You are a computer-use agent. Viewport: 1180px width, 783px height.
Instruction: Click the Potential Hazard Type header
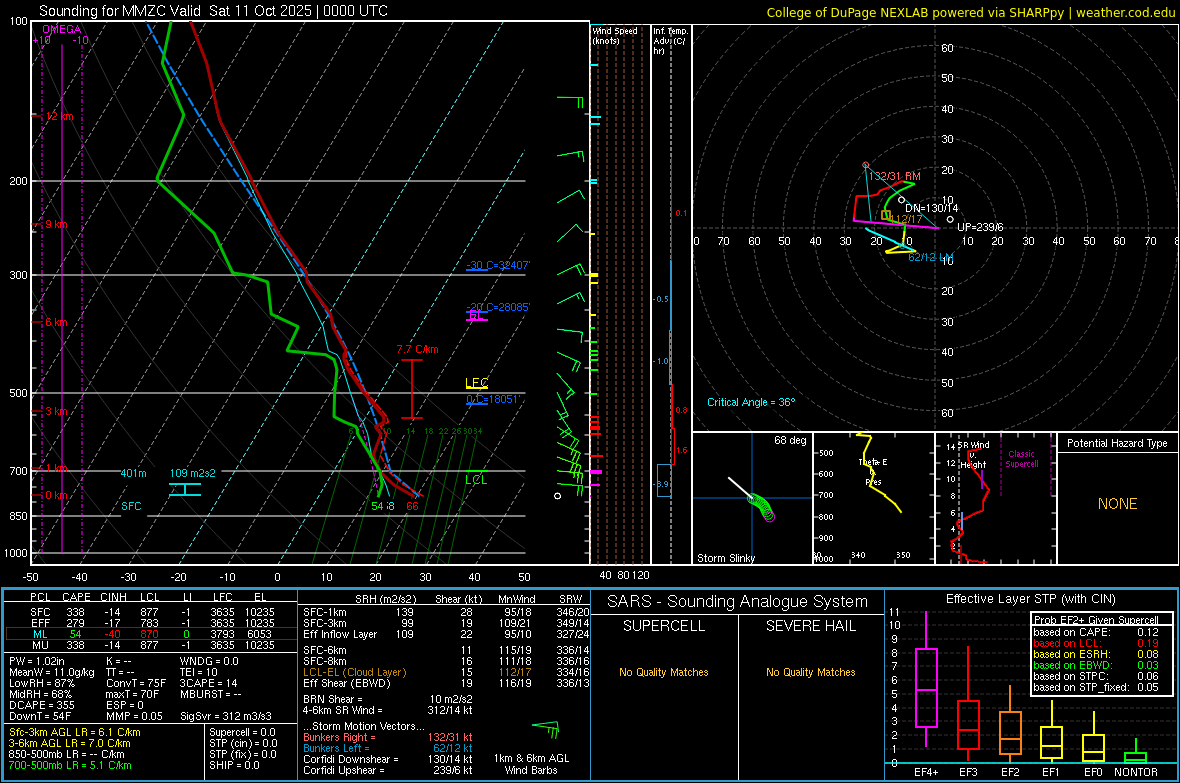[1117, 443]
